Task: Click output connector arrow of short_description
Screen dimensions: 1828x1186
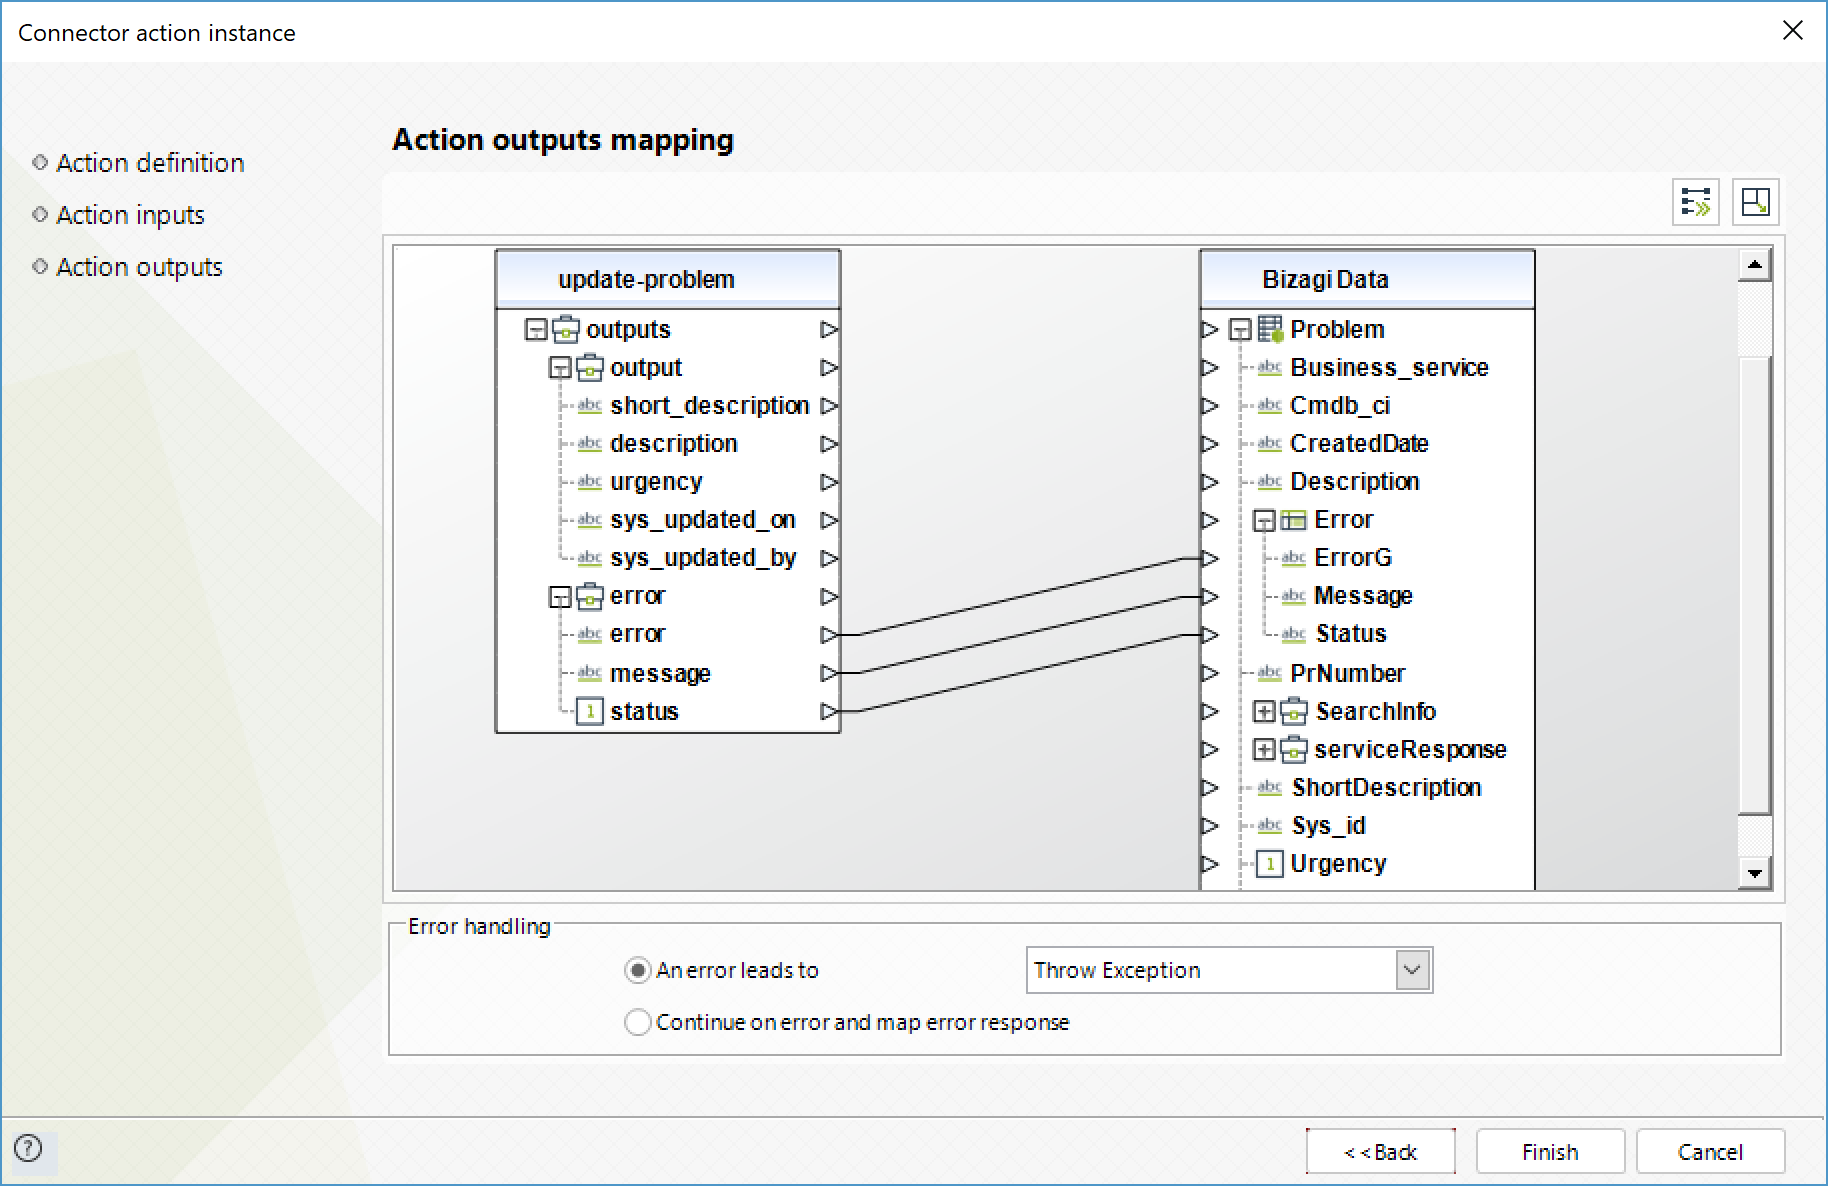Action: [x=829, y=405]
